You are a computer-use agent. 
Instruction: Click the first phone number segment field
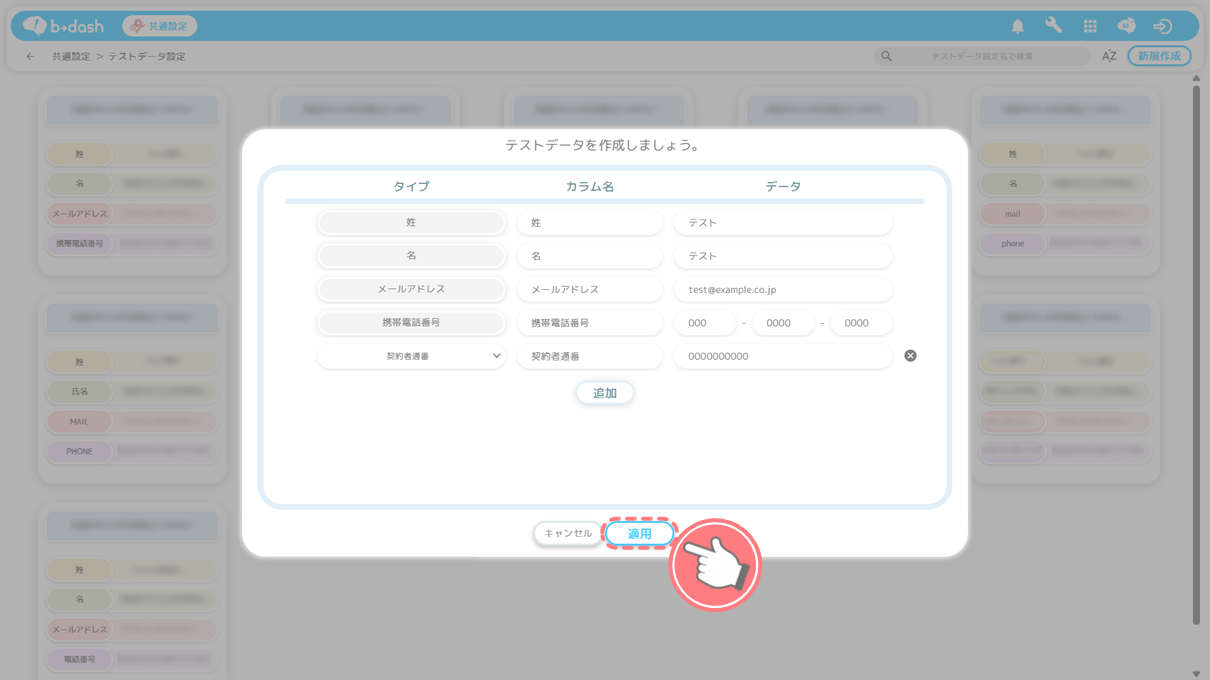tap(704, 323)
